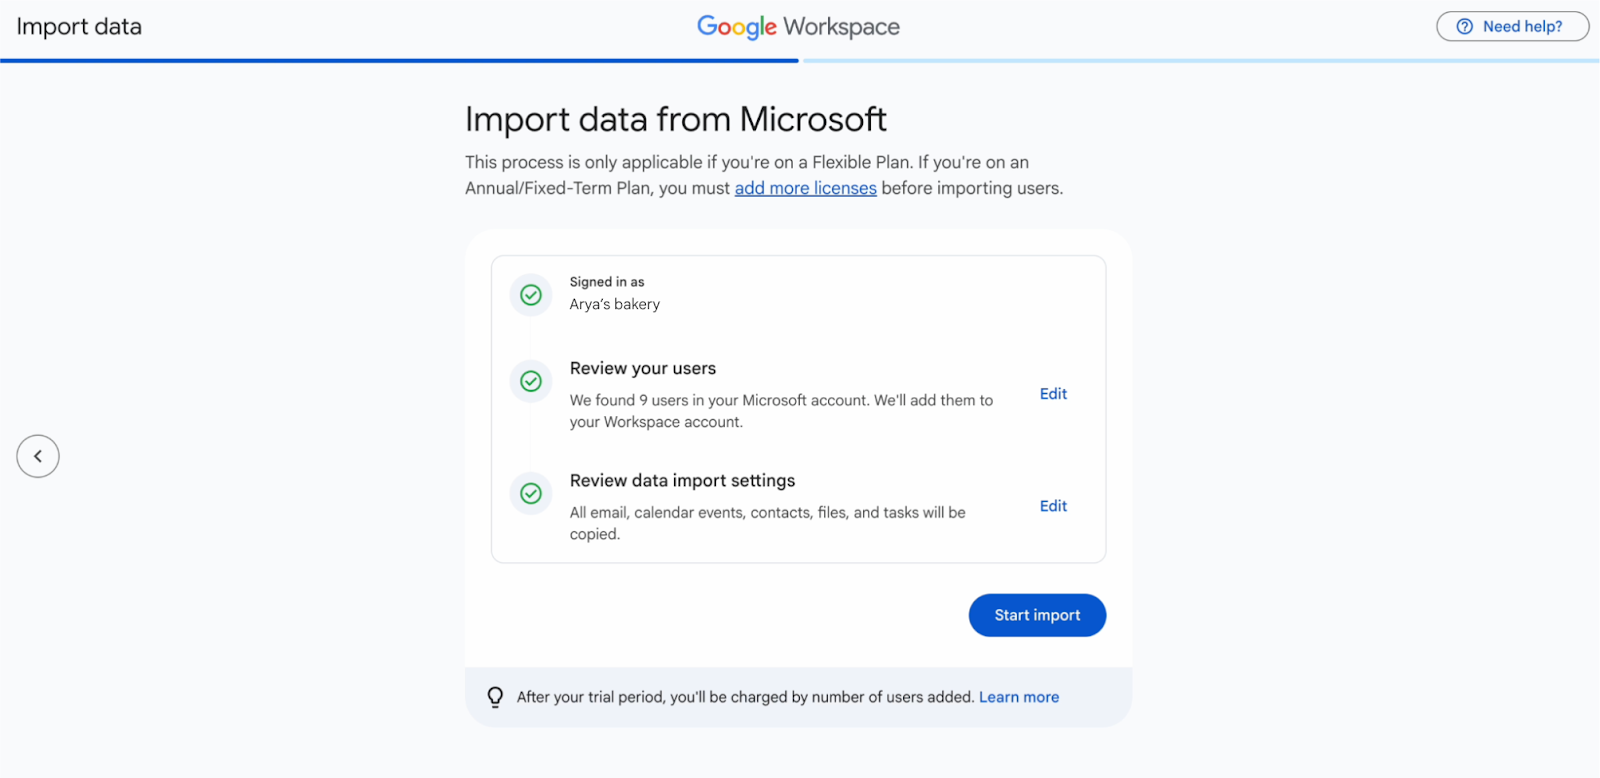Click green checkmark beside Signed in as
This screenshot has height=778, width=1600.
coord(531,295)
